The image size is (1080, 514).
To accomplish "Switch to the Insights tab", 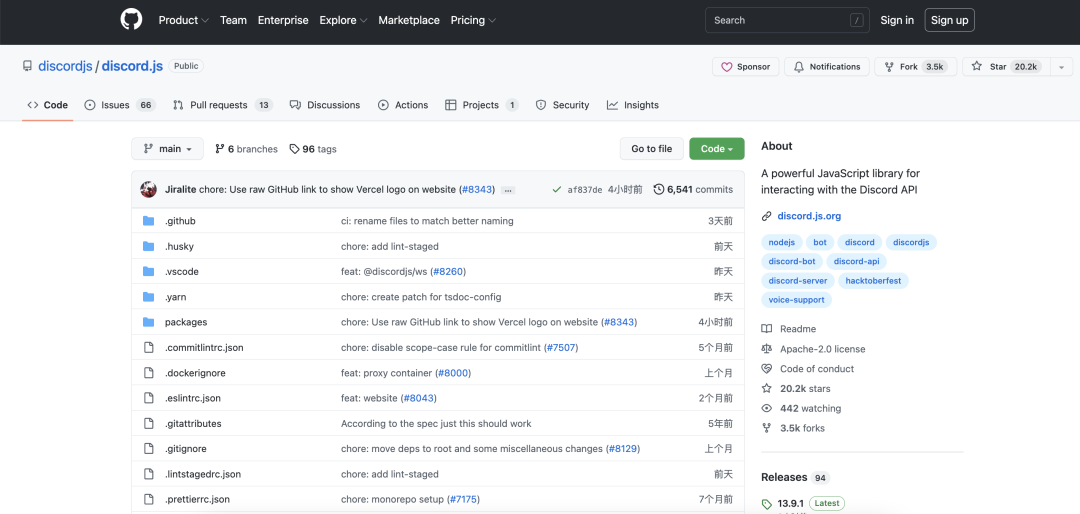I will [633, 105].
